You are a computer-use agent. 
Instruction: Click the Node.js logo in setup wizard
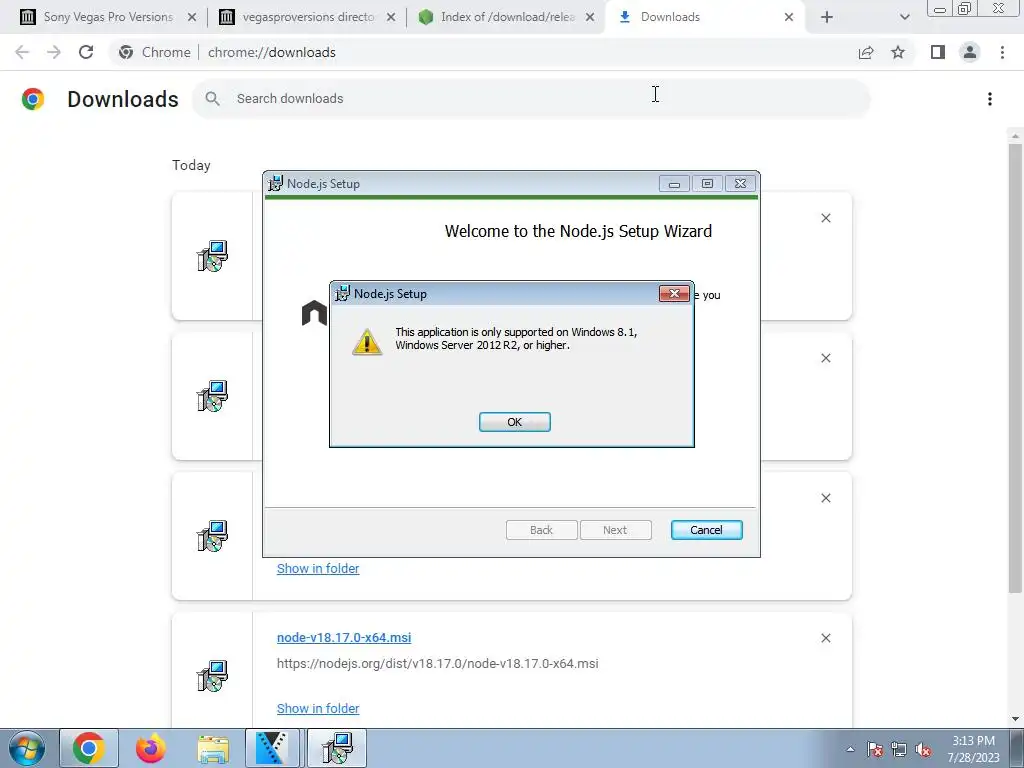314,313
